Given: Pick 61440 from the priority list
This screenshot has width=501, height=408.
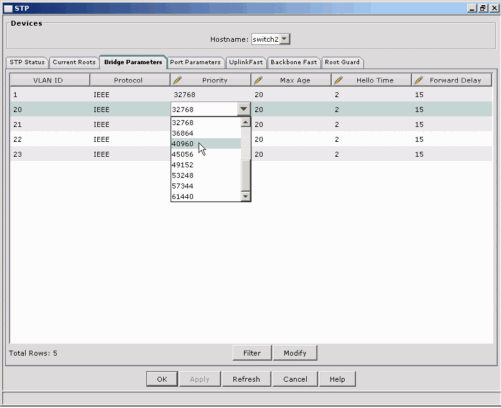Looking at the screenshot, I should (x=206, y=196).
